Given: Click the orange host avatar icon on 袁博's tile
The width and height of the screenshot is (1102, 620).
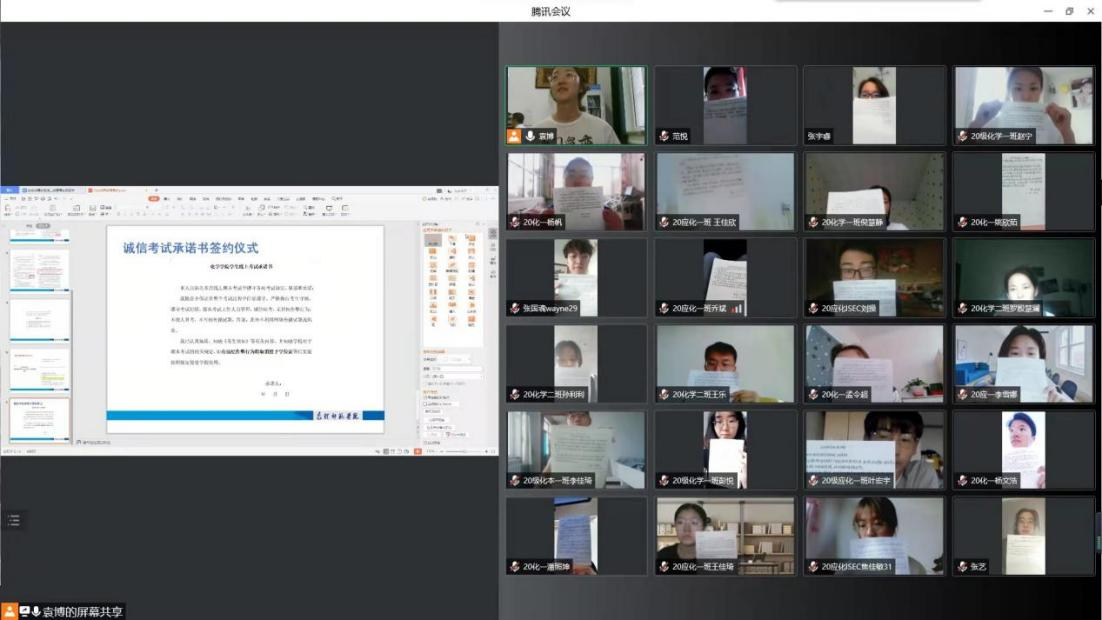Looking at the screenshot, I should 515,137.
